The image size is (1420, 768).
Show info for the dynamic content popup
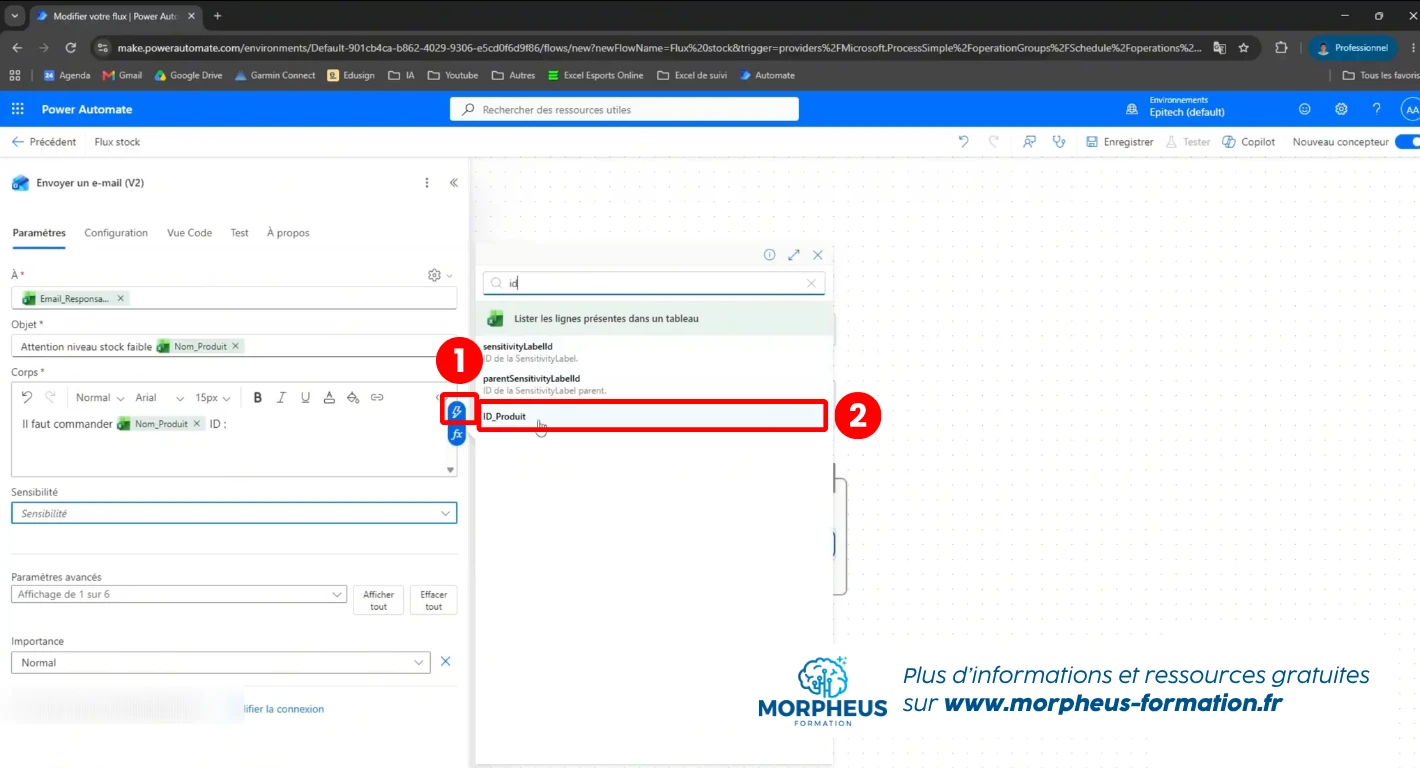pos(770,255)
